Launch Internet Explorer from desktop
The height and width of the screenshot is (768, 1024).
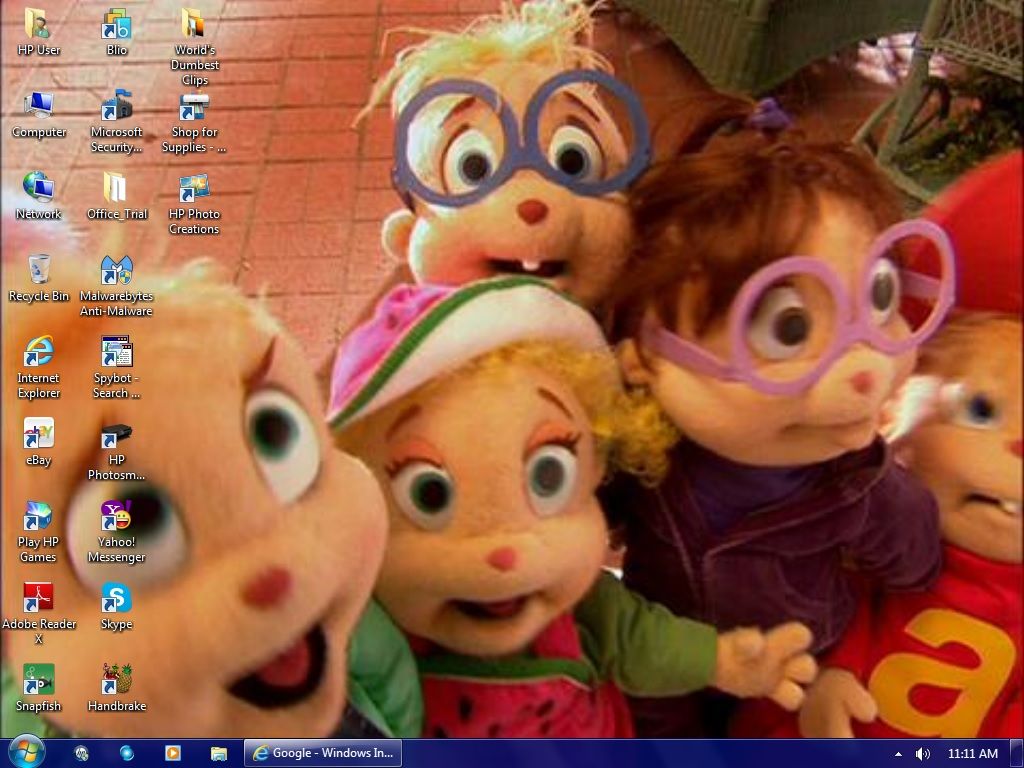pos(39,368)
